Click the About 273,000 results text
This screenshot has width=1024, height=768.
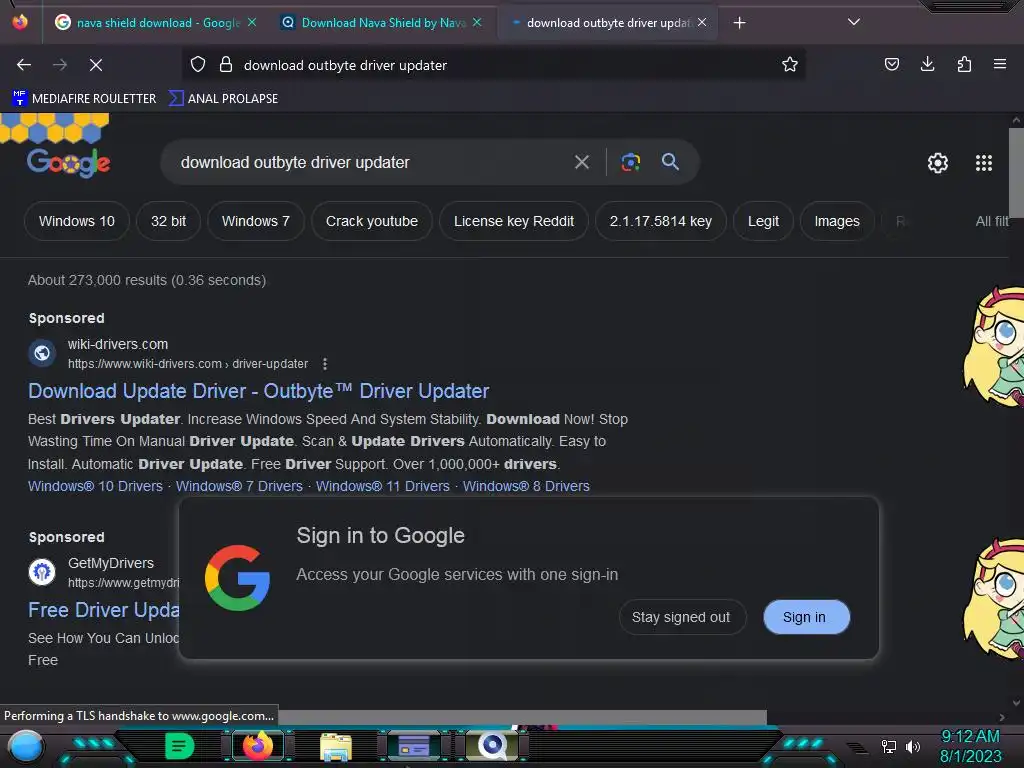click(146, 280)
